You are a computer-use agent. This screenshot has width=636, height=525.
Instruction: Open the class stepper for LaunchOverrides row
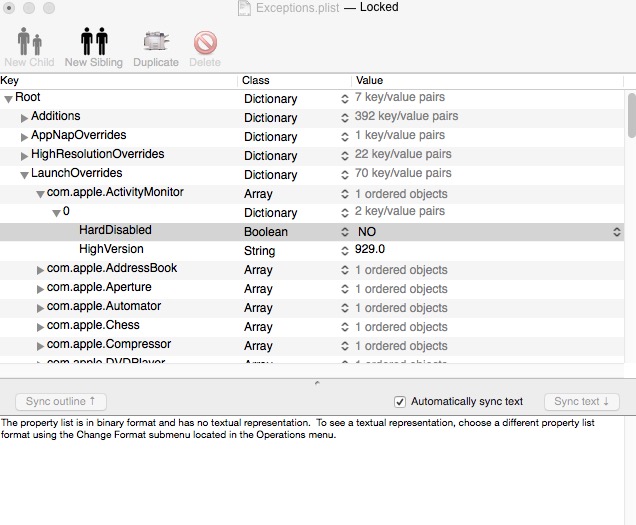[x=344, y=175]
